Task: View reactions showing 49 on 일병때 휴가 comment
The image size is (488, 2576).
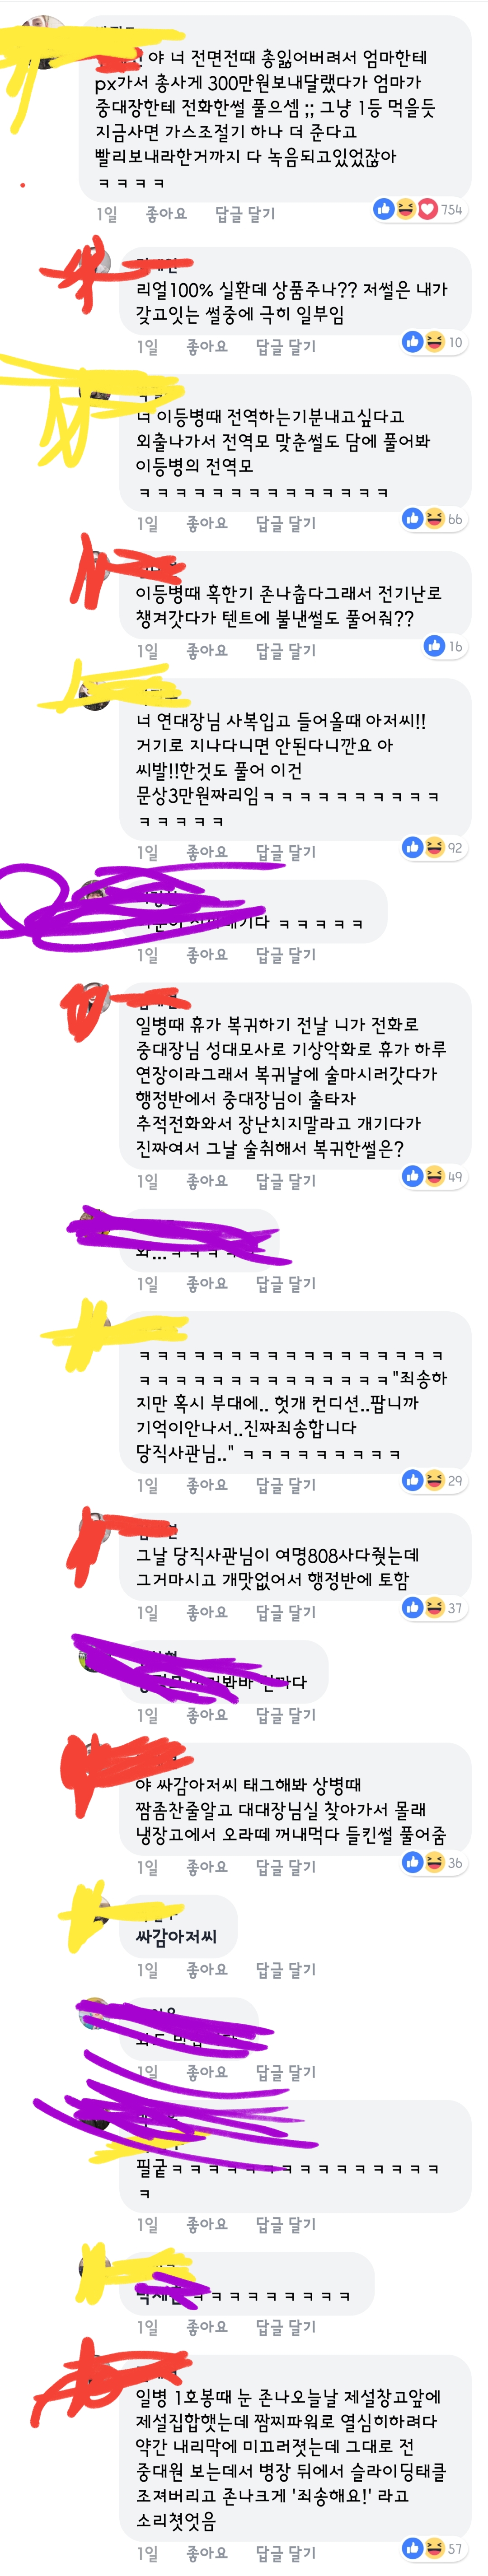Action: (x=433, y=1176)
